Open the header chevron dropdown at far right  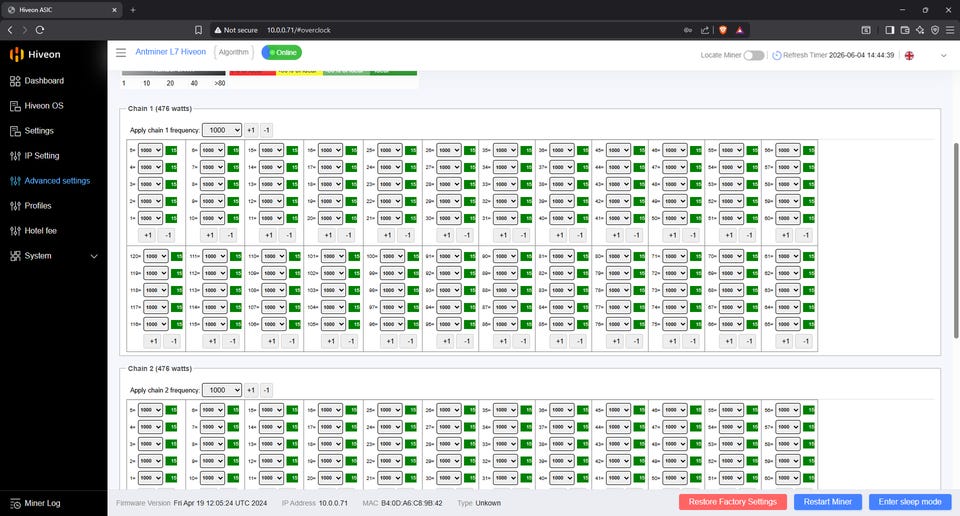[x=943, y=56]
